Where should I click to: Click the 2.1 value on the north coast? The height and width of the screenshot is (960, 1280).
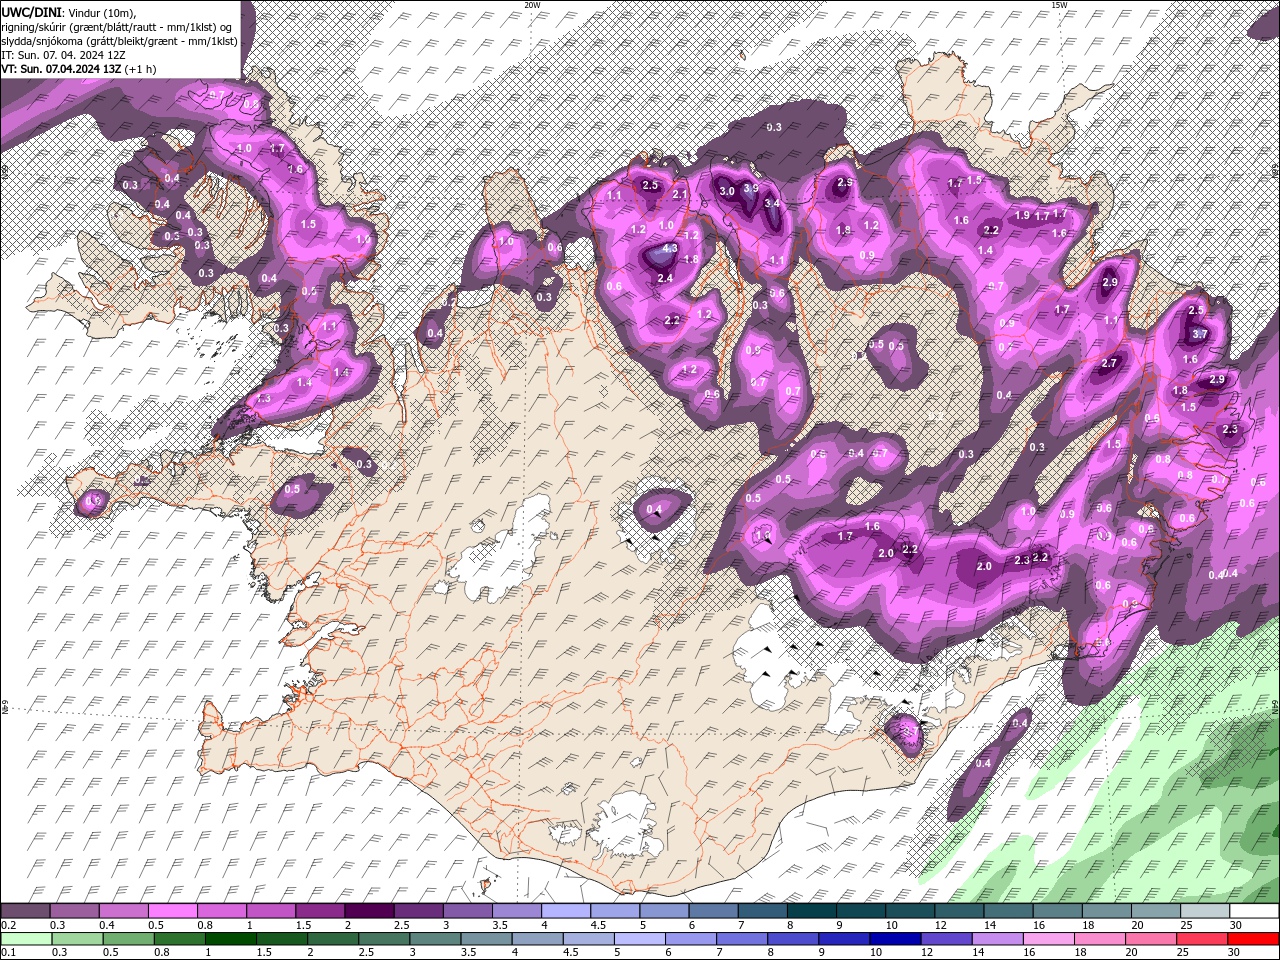(x=680, y=195)
